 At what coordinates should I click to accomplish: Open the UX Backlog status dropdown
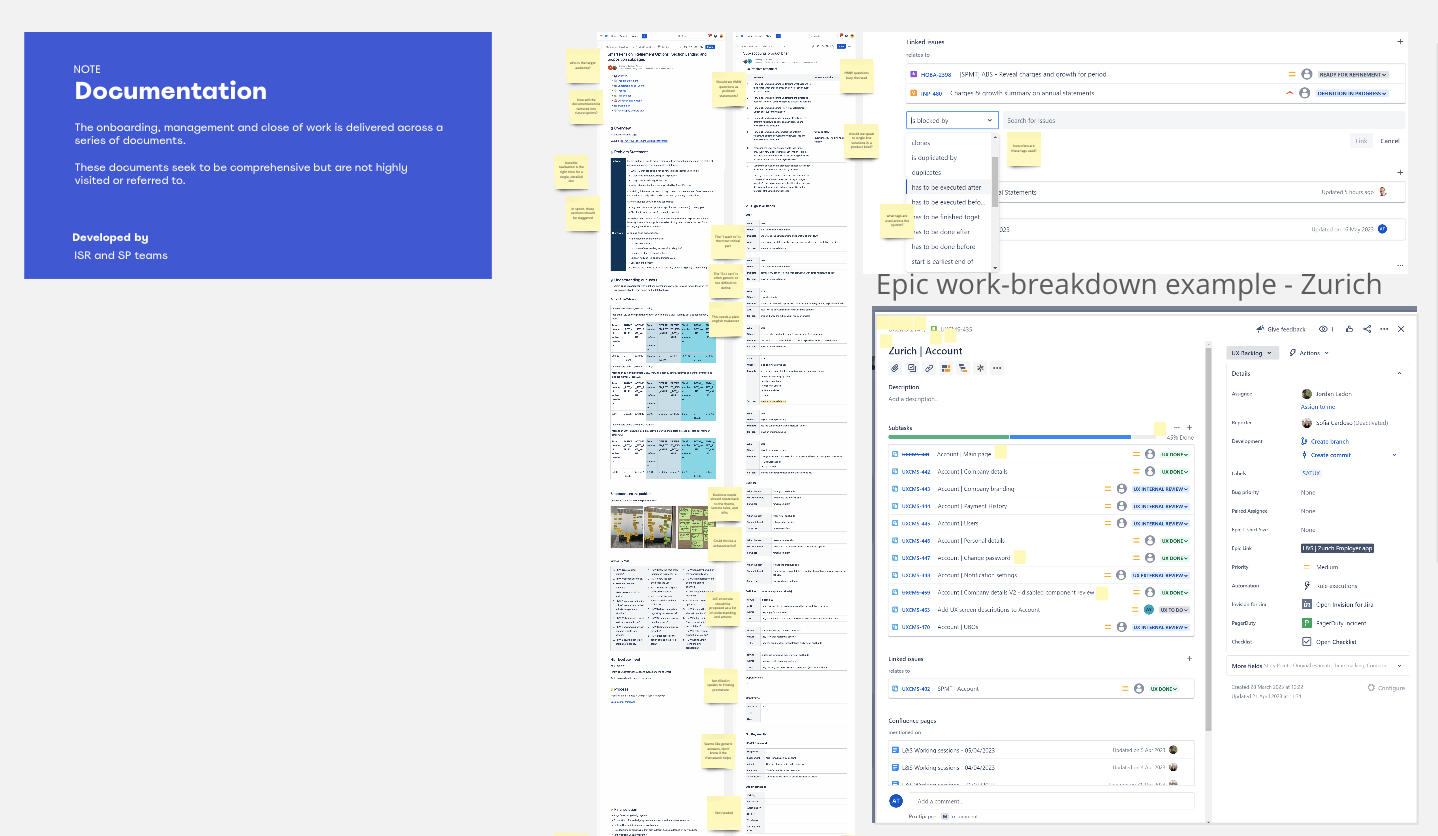click(x=1252, y=353)
